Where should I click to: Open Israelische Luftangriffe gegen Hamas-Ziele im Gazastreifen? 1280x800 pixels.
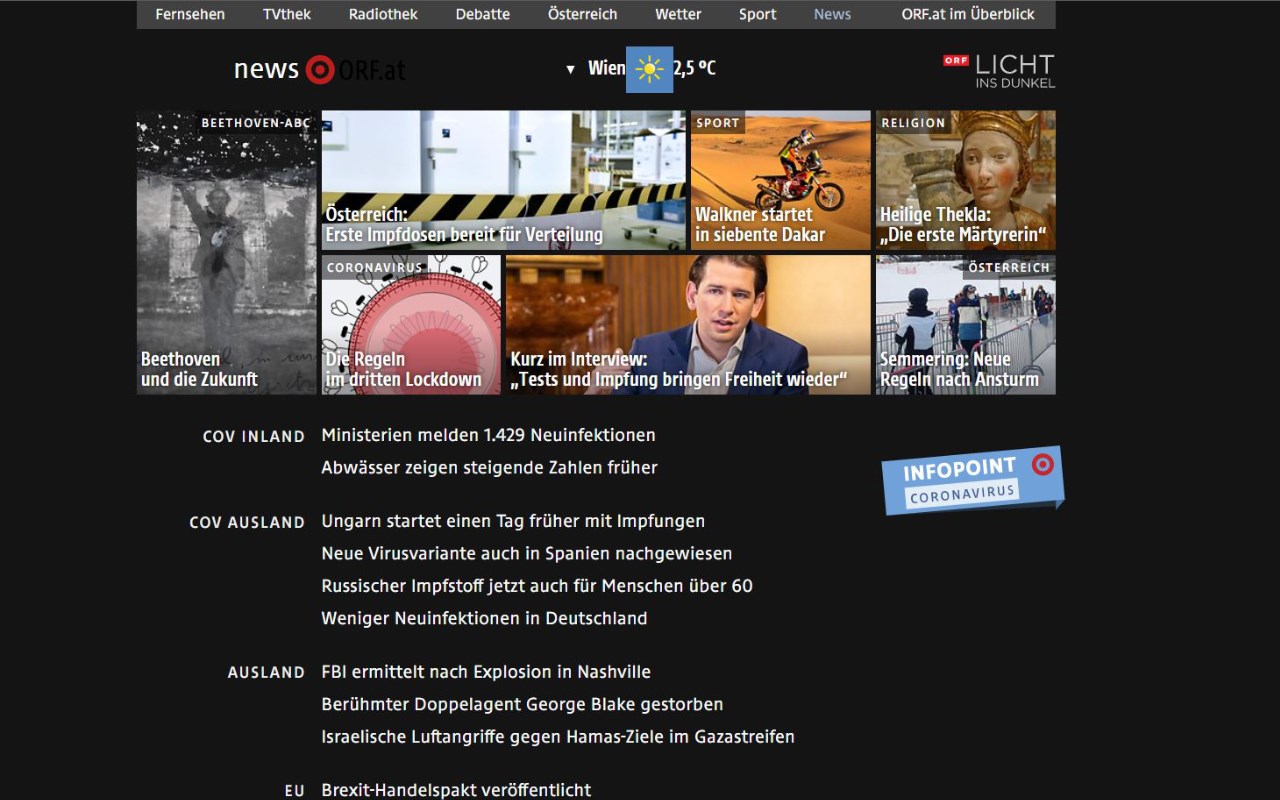point(558,737)
